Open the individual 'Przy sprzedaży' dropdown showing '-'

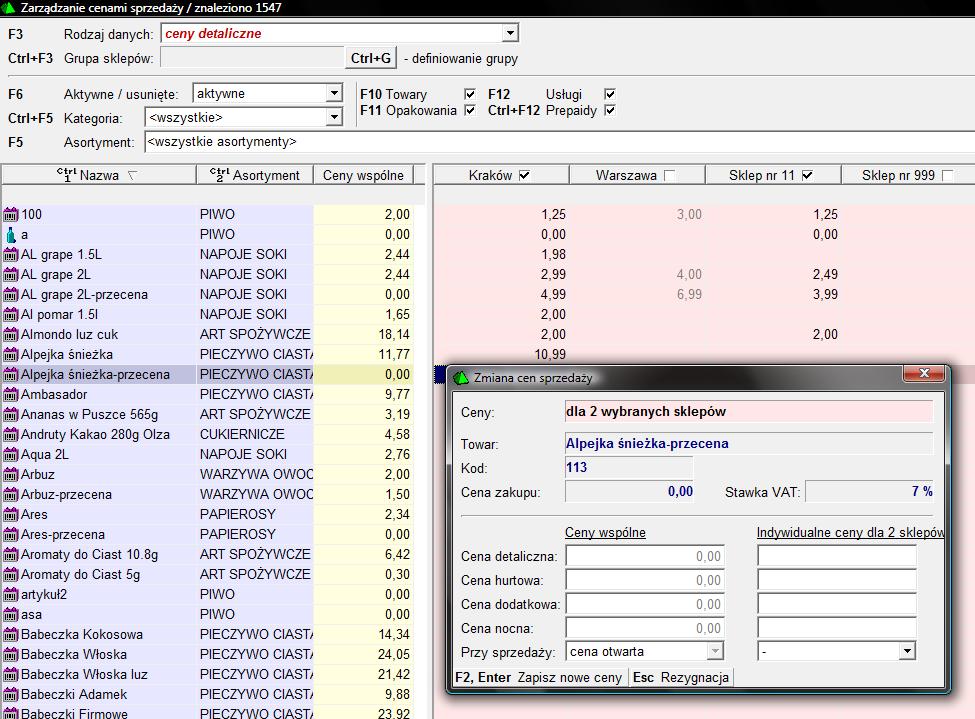[907, 651]
